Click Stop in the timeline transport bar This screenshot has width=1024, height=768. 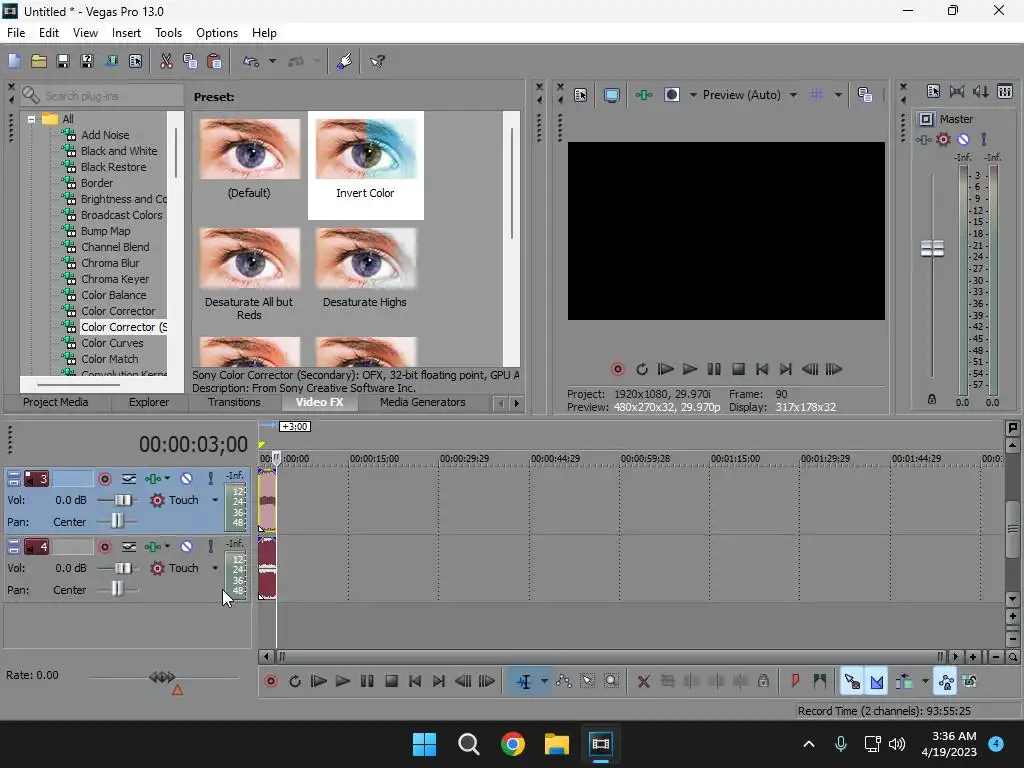pos(391,682)
